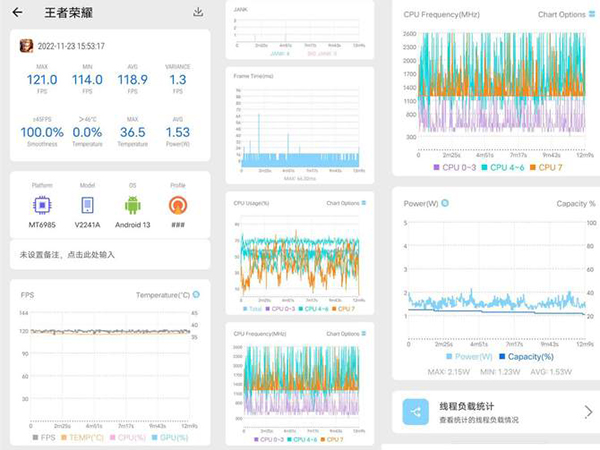The height and width of the screenshot is (450, 600).
Task: Click the V2241A phone model icon
Action: [87, 204]
